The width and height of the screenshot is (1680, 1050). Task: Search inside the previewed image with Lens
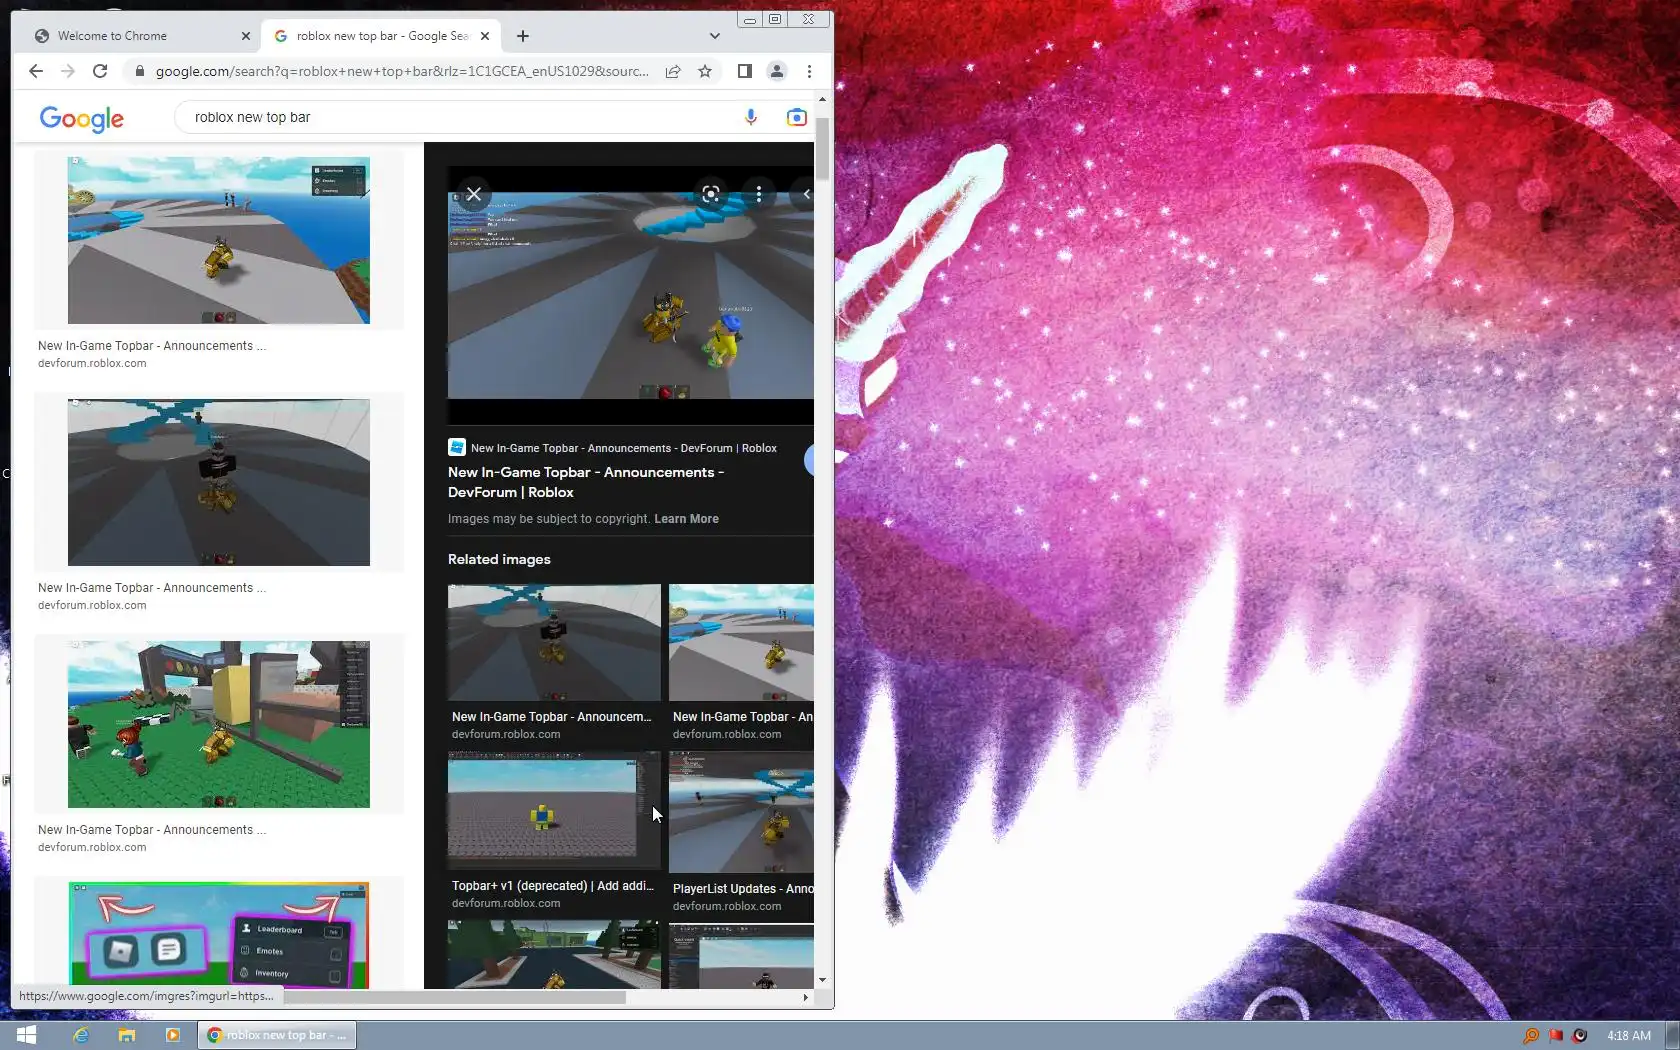point(711,194)
